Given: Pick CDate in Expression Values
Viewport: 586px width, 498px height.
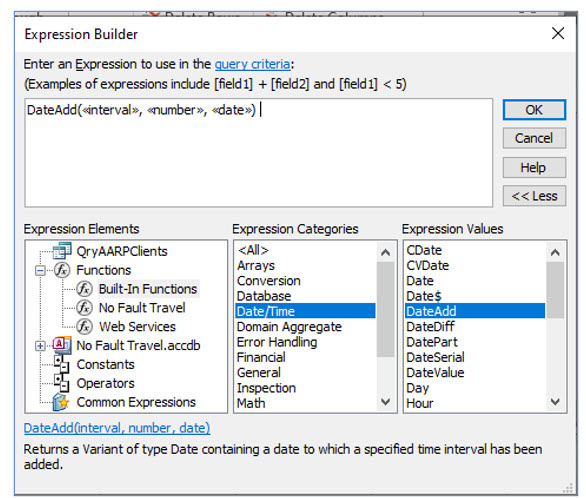Looking at the screenshot, I should pos(475,250).
